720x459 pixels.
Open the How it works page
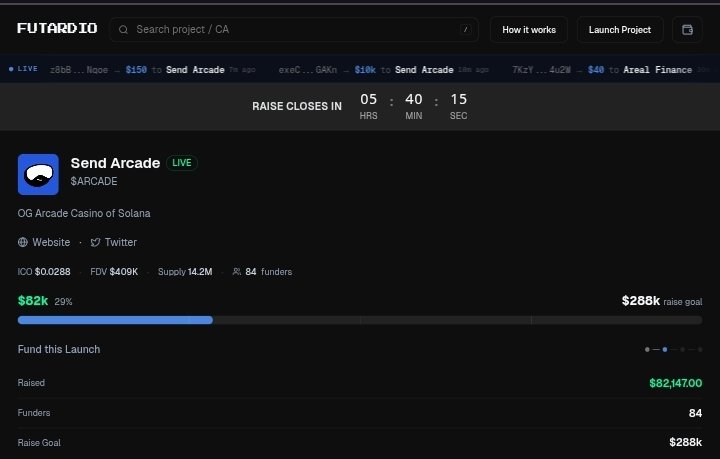(529, 29)
